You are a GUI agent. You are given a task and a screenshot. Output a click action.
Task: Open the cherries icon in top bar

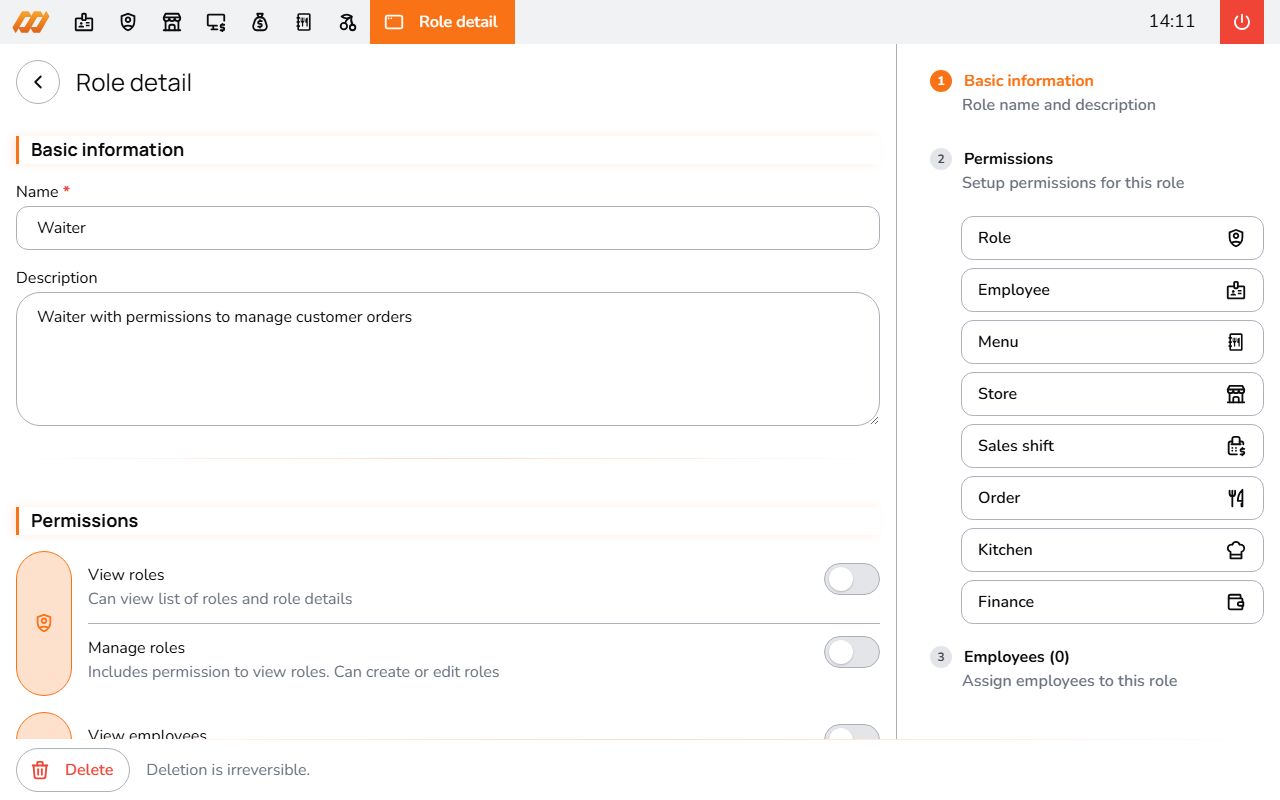(x=348, y=22)
